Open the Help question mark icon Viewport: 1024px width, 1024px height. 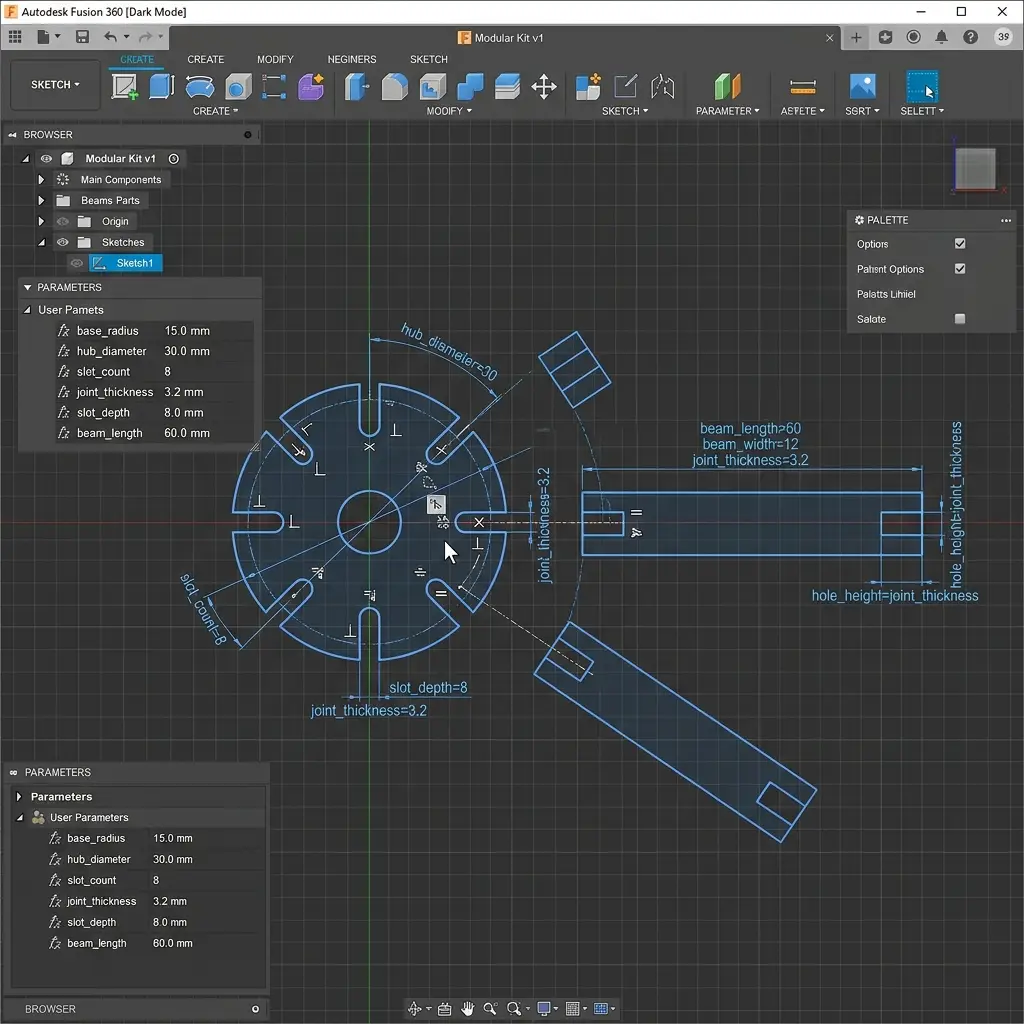click(x=970, y=37)
